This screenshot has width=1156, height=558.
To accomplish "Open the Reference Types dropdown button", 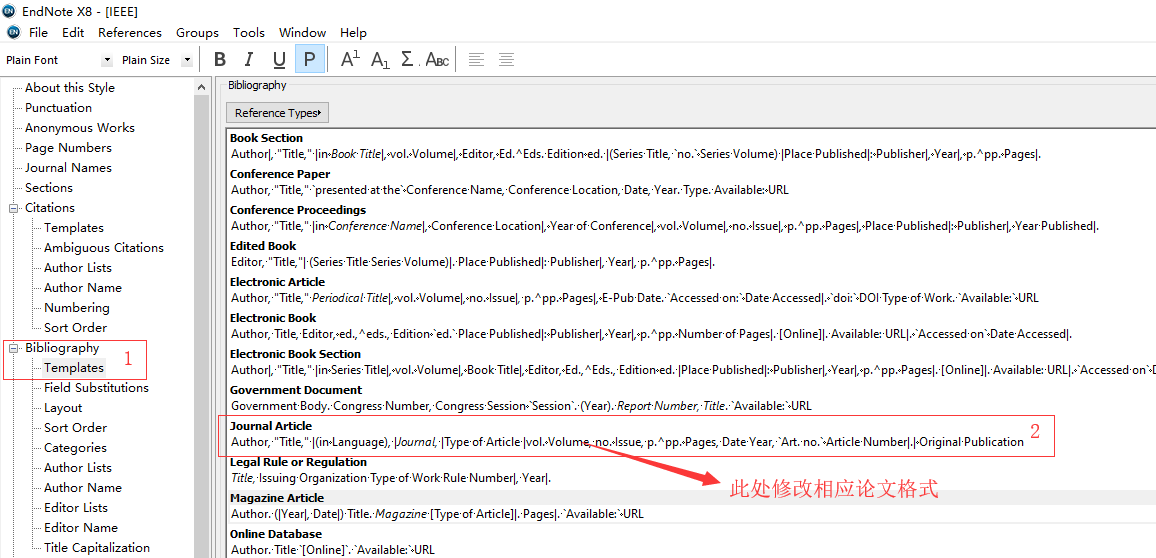I will (x=277, y=113).
